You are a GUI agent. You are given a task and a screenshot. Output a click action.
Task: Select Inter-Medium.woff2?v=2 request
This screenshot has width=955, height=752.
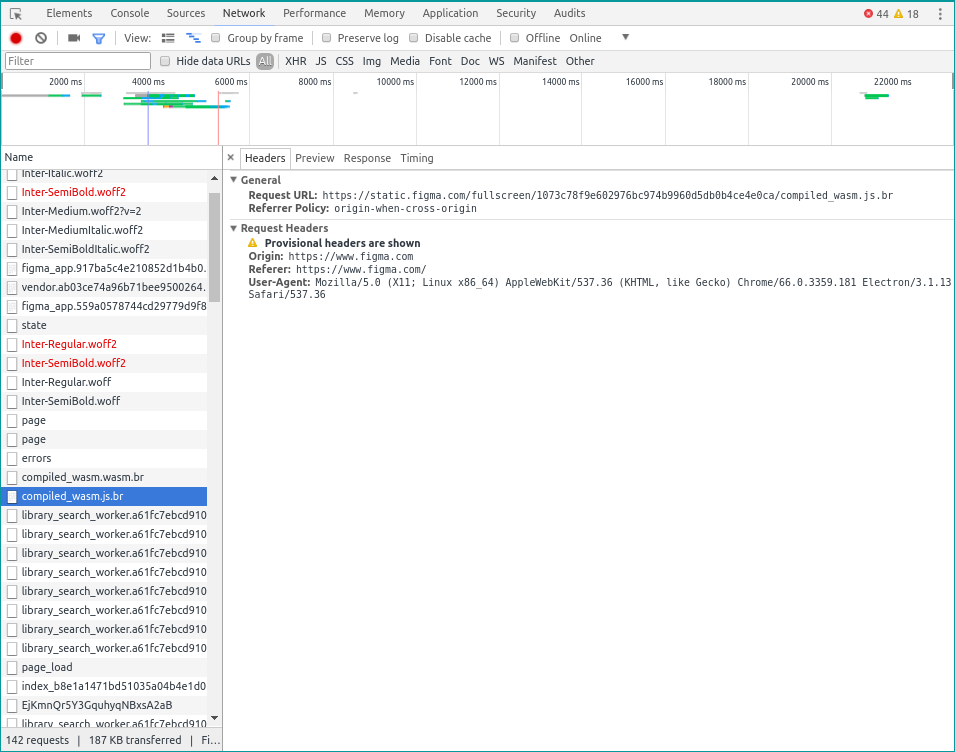(x=104, y=211)
